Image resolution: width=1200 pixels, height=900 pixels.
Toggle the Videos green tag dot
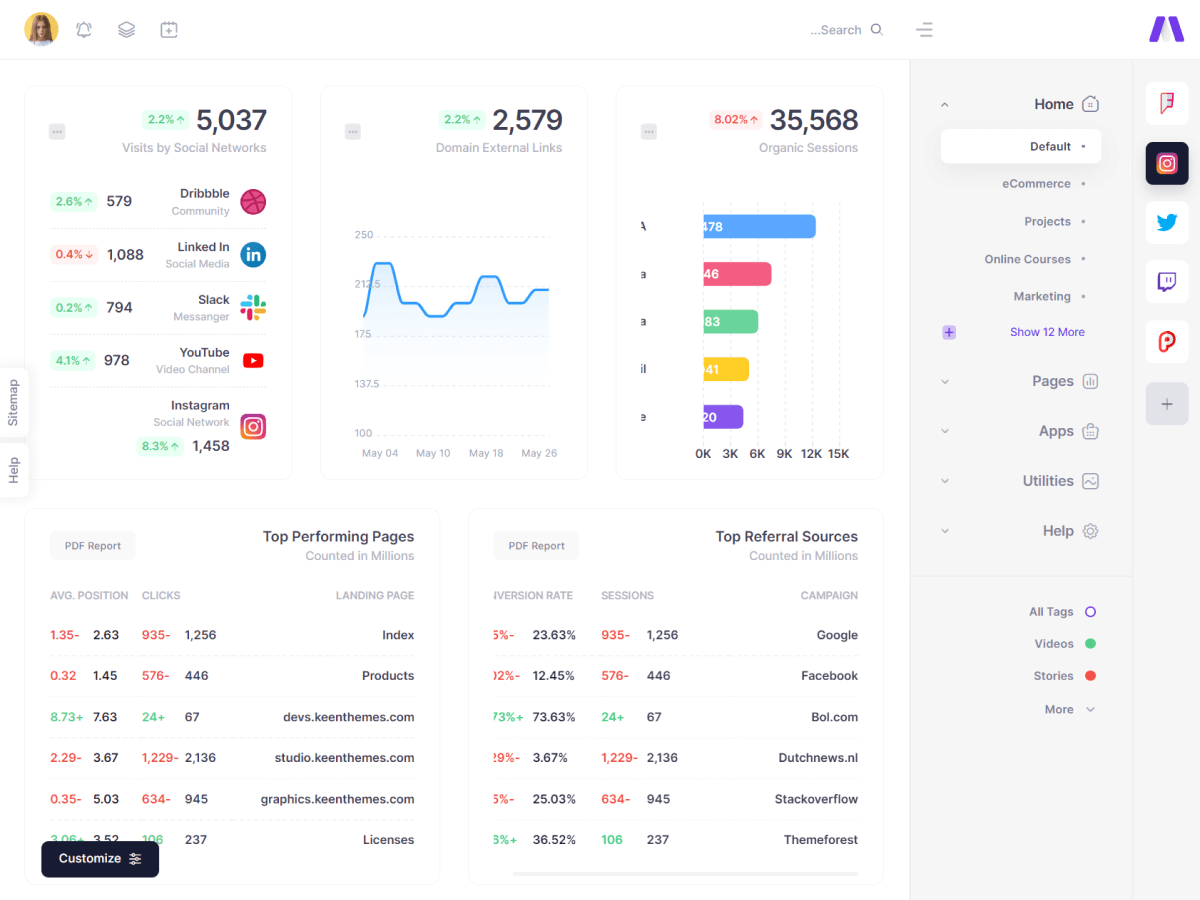click(1090, 644)
